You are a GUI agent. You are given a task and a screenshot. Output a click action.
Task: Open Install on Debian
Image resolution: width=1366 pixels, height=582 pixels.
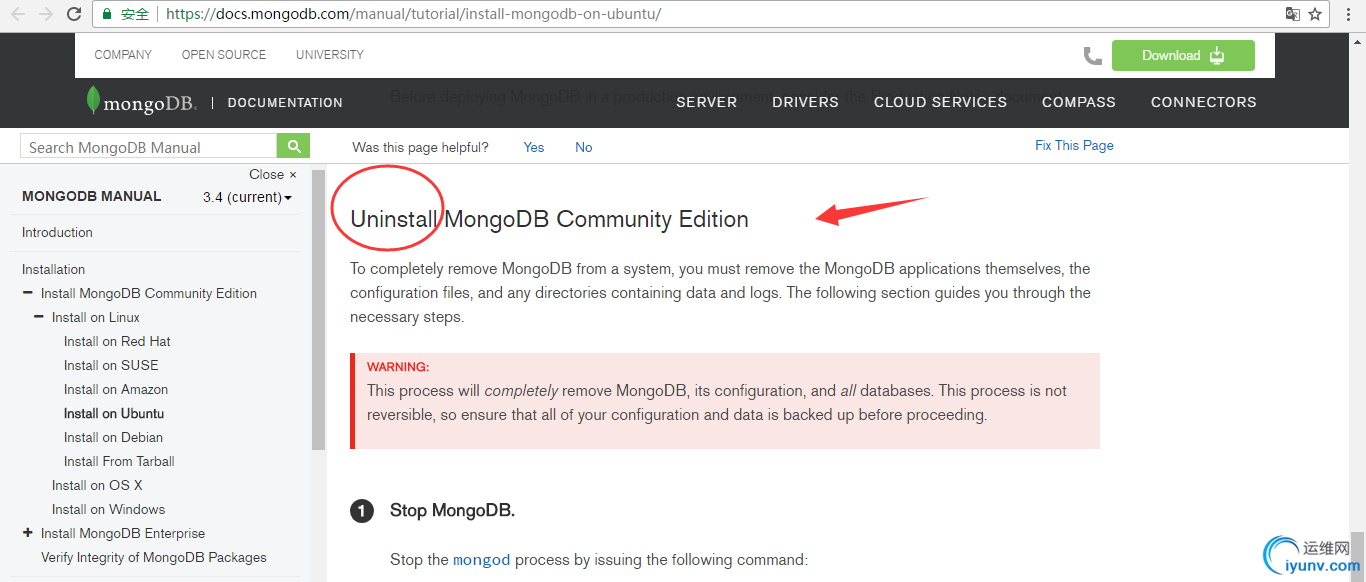pos(113,437)
